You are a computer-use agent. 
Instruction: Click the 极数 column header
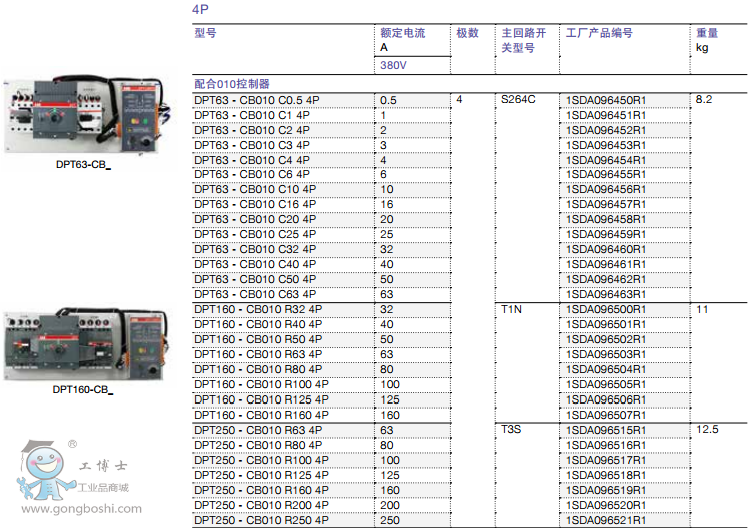[467, 33]
